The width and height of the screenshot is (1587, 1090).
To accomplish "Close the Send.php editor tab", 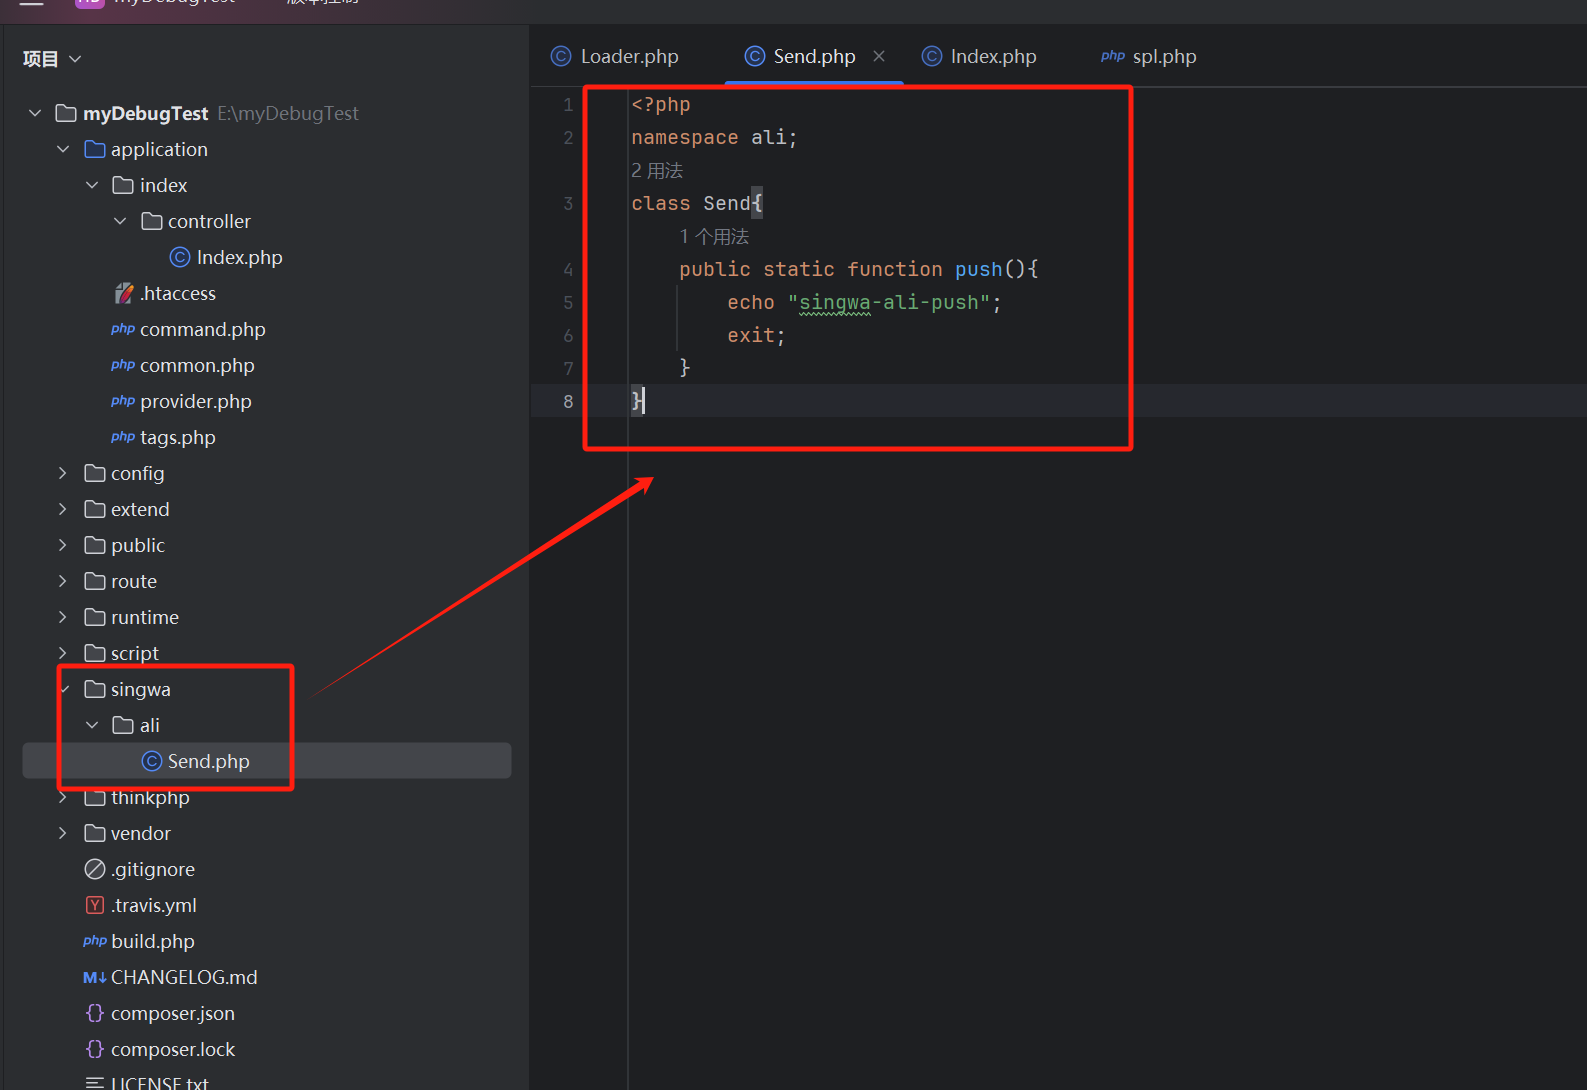I will (x=879, y=57).
